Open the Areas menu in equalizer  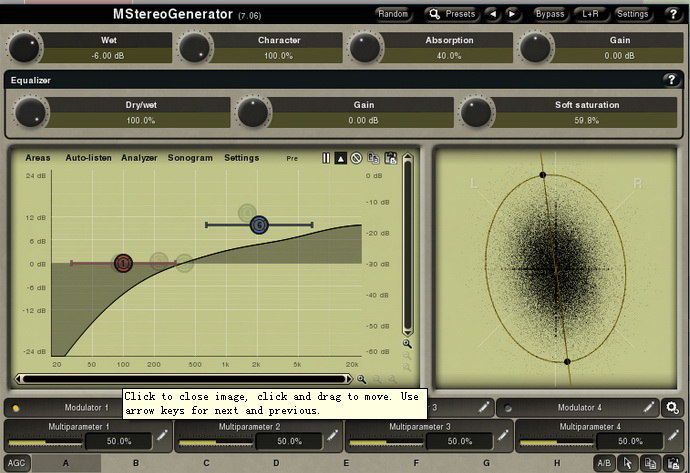coord(38,158)
